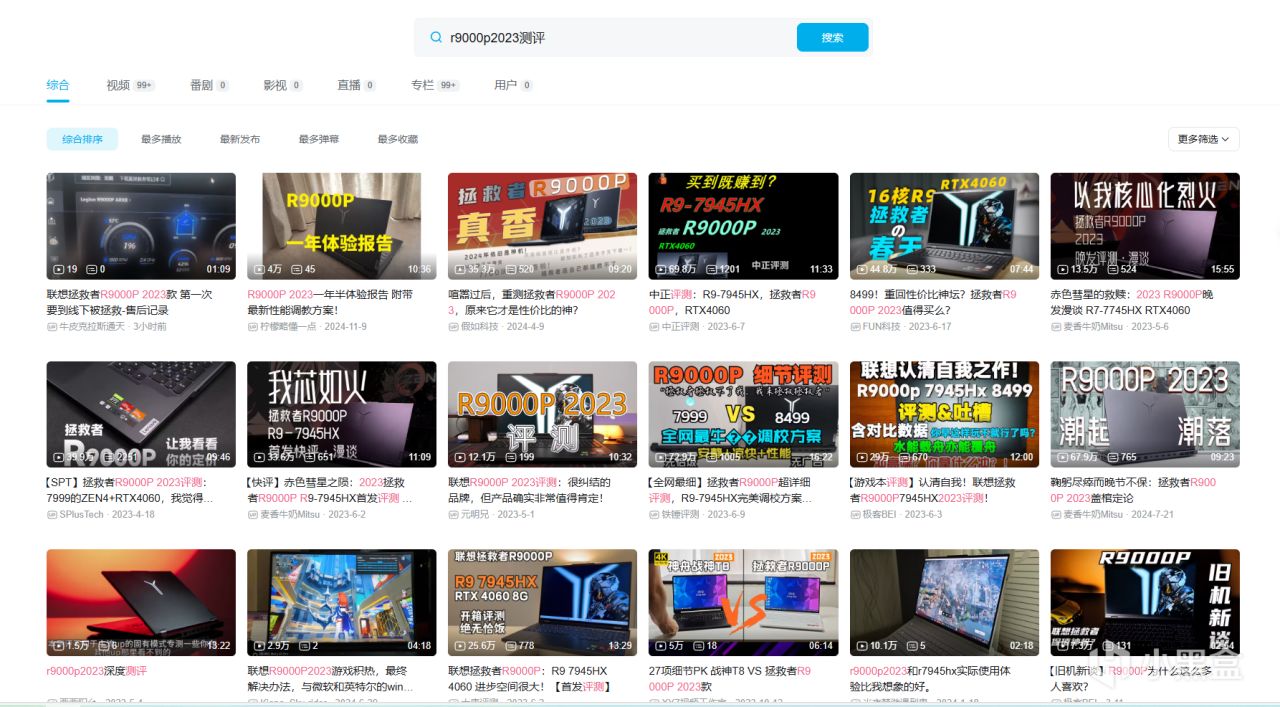Open title 【SPT】拯救者R9000P 2023评测

(131, 490)
